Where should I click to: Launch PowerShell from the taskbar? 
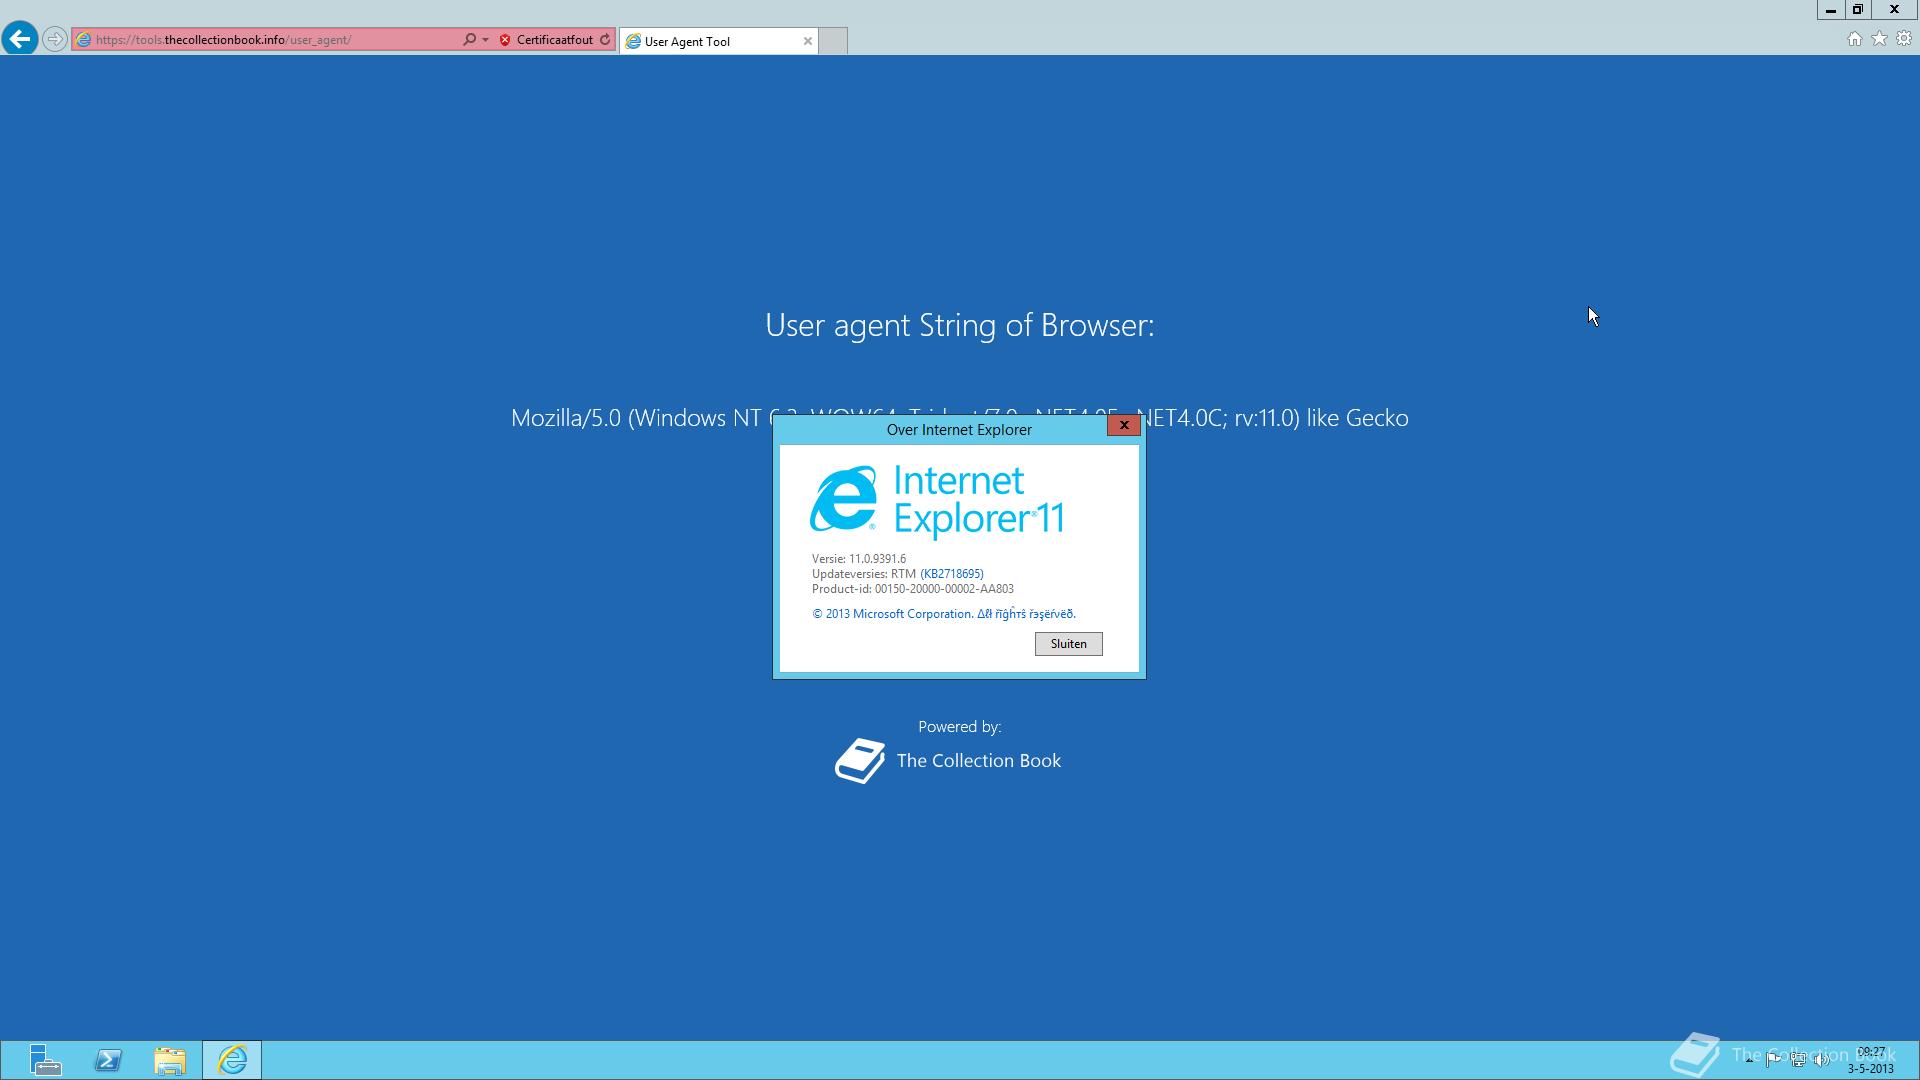[x=108, y=1060]
